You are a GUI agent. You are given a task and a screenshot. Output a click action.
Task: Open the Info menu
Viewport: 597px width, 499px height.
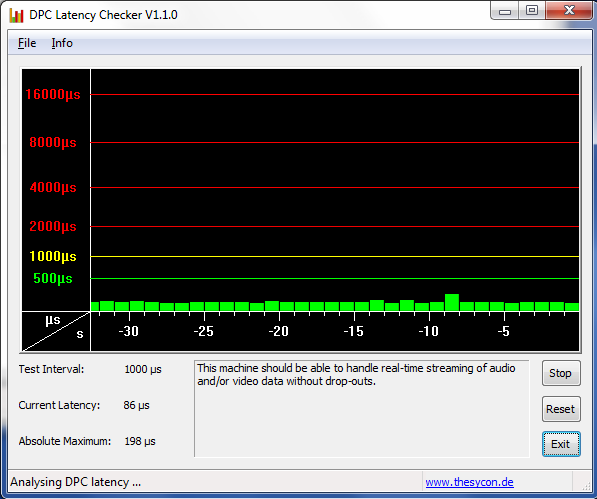pyautogui.click(x=62, y=43)
